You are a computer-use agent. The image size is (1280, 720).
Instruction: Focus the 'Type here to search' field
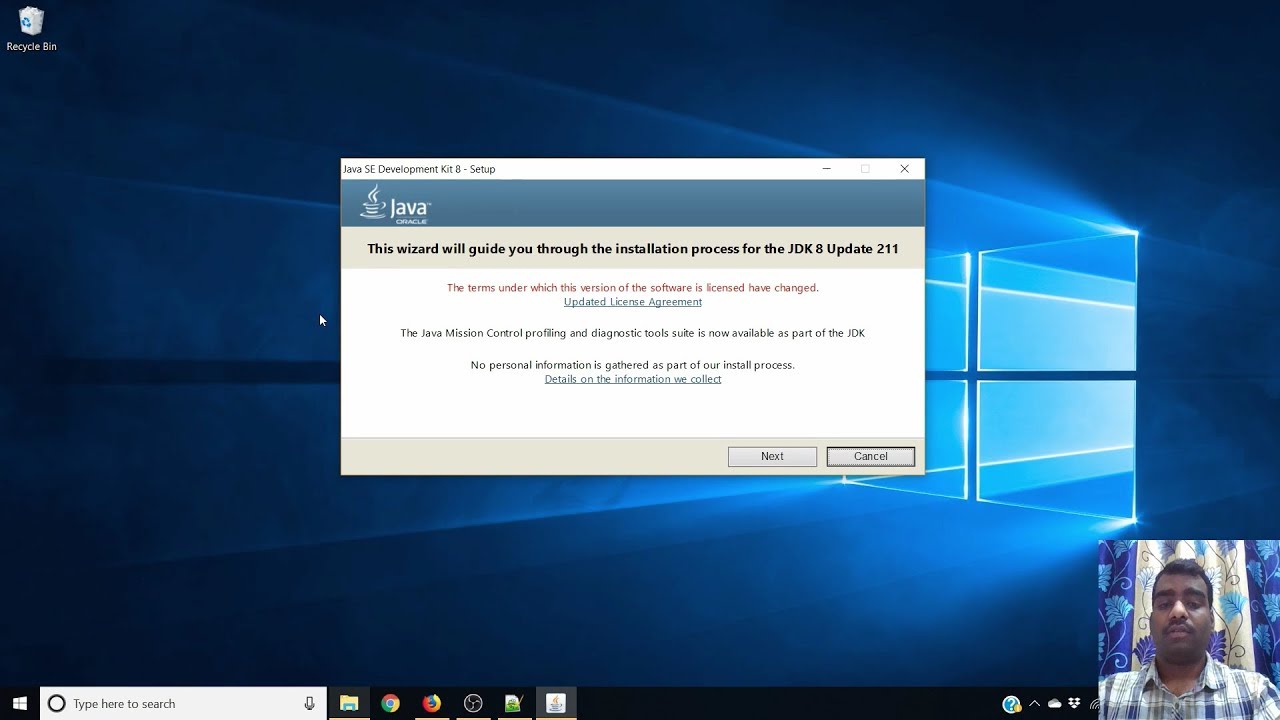tap(183, 704)
